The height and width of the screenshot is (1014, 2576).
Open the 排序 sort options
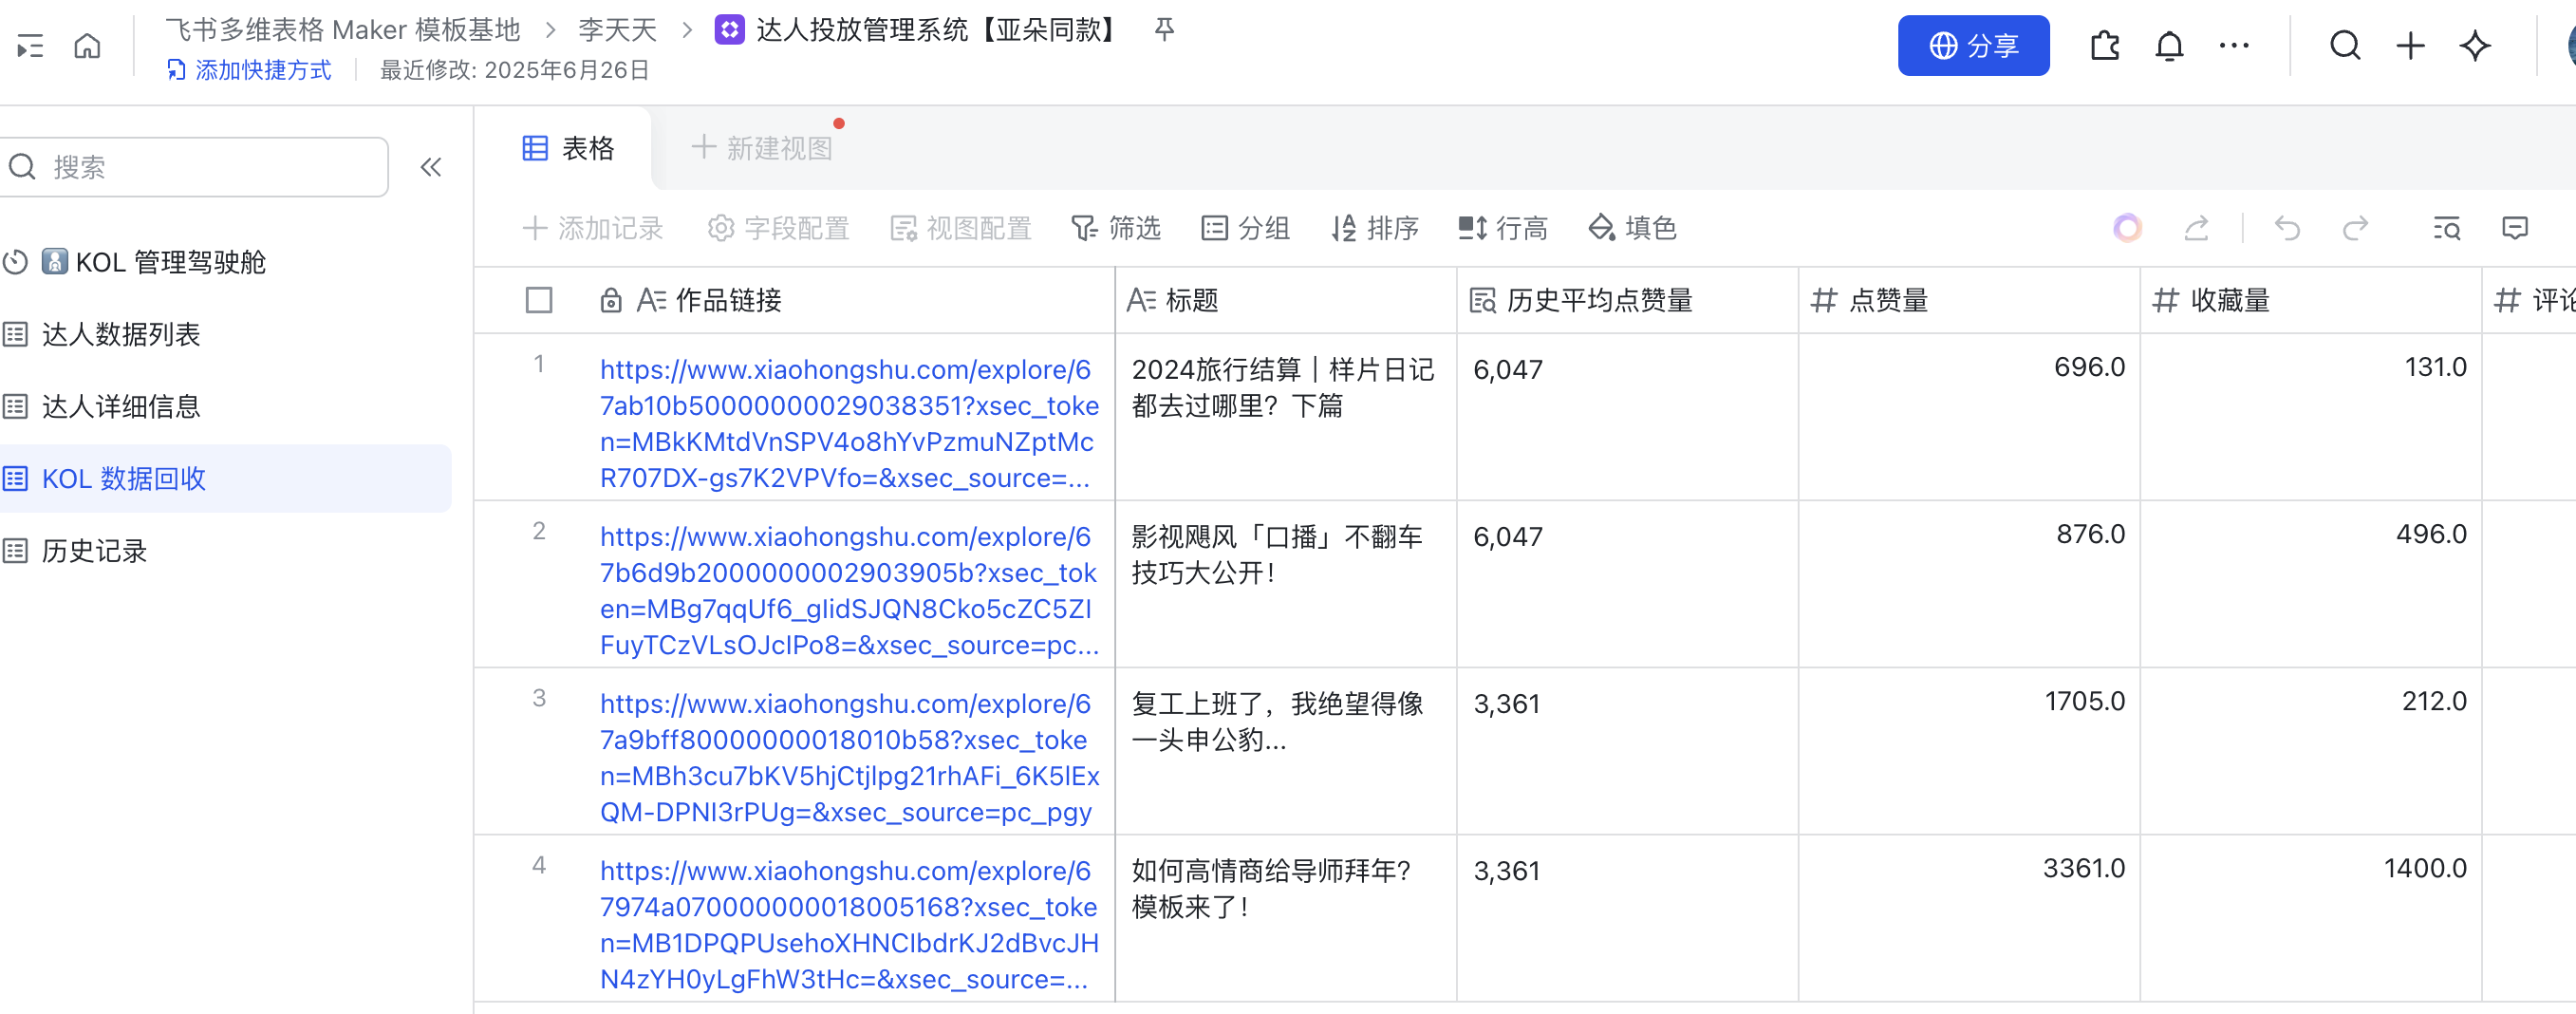pyautogui.click(x=1375, y=229)
